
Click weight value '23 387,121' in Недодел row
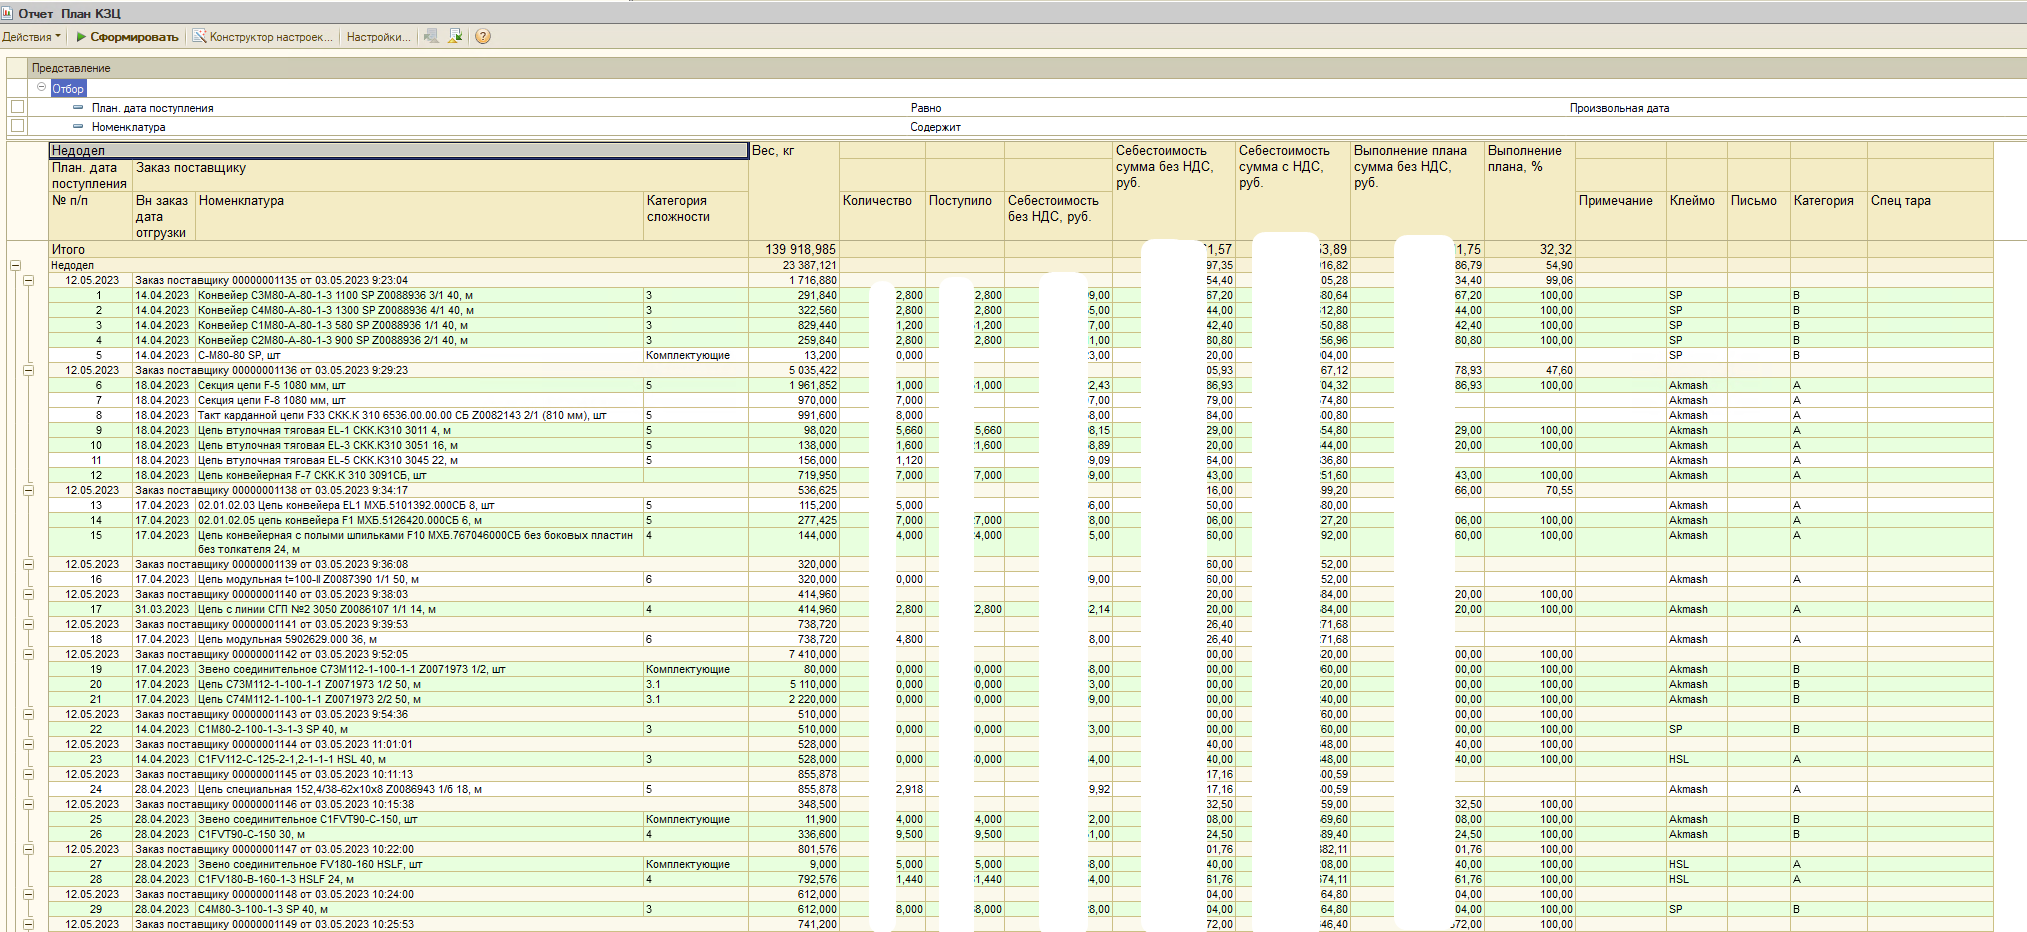pos(809,265)
